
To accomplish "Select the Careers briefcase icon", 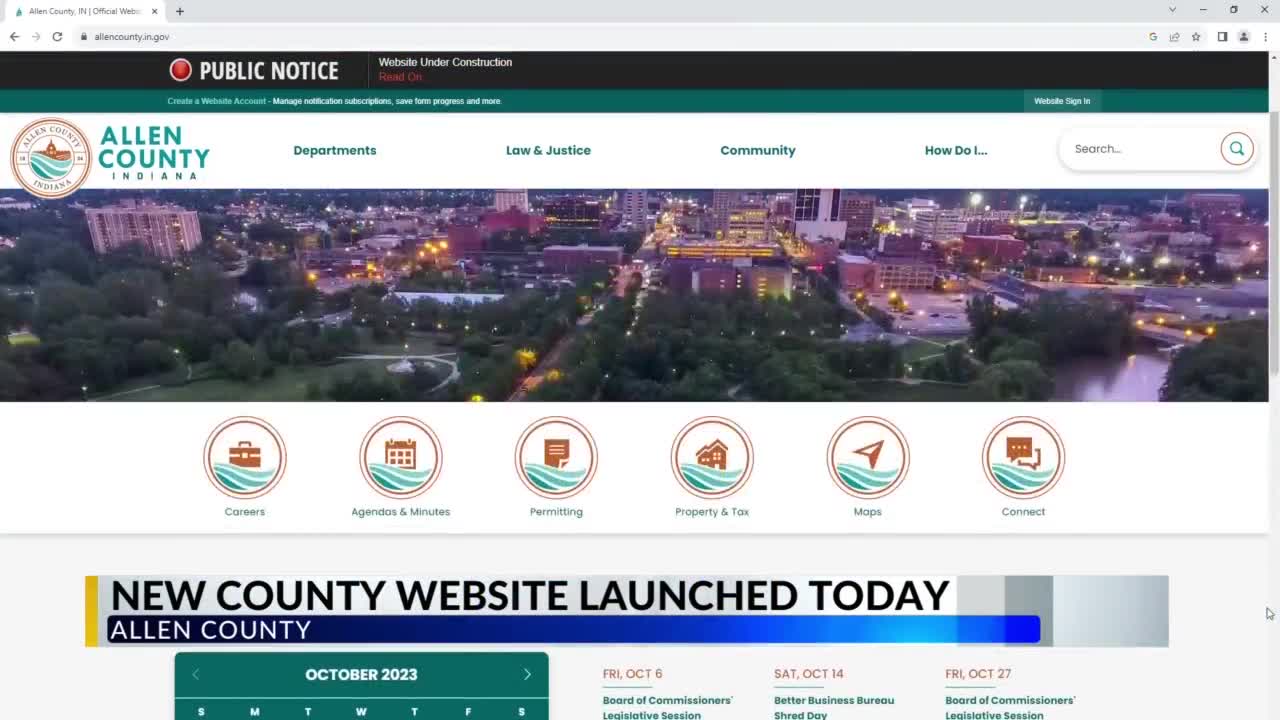I will point(245,457).
